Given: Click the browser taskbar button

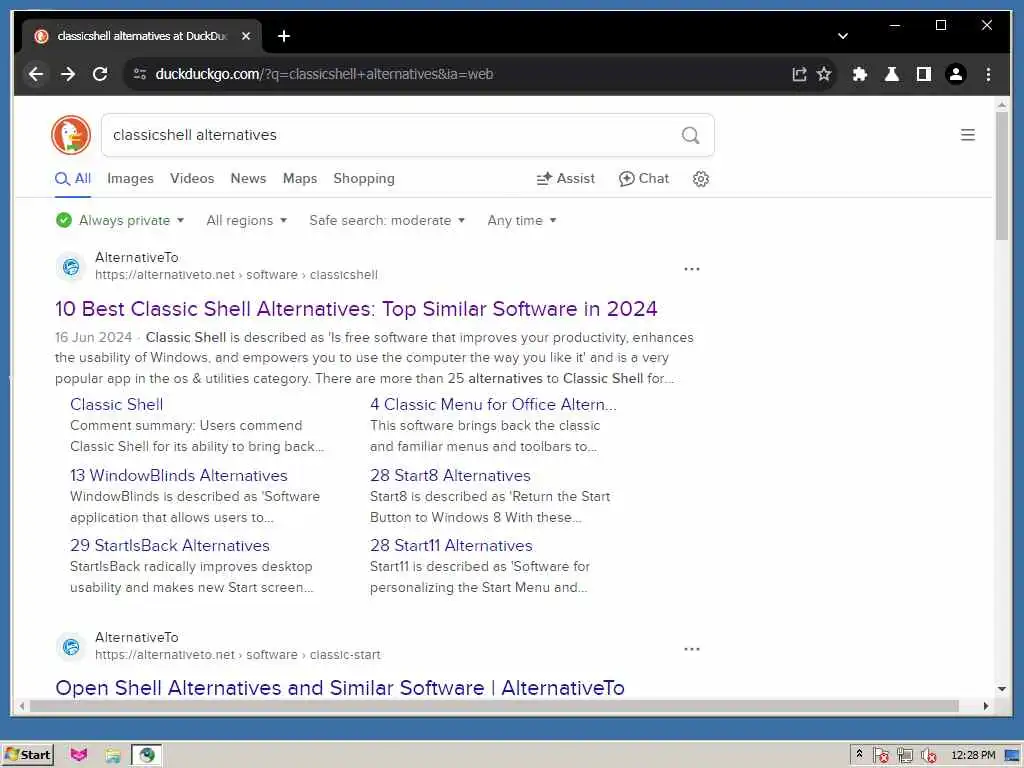Looking at the screenshot, I should [147, 756].
